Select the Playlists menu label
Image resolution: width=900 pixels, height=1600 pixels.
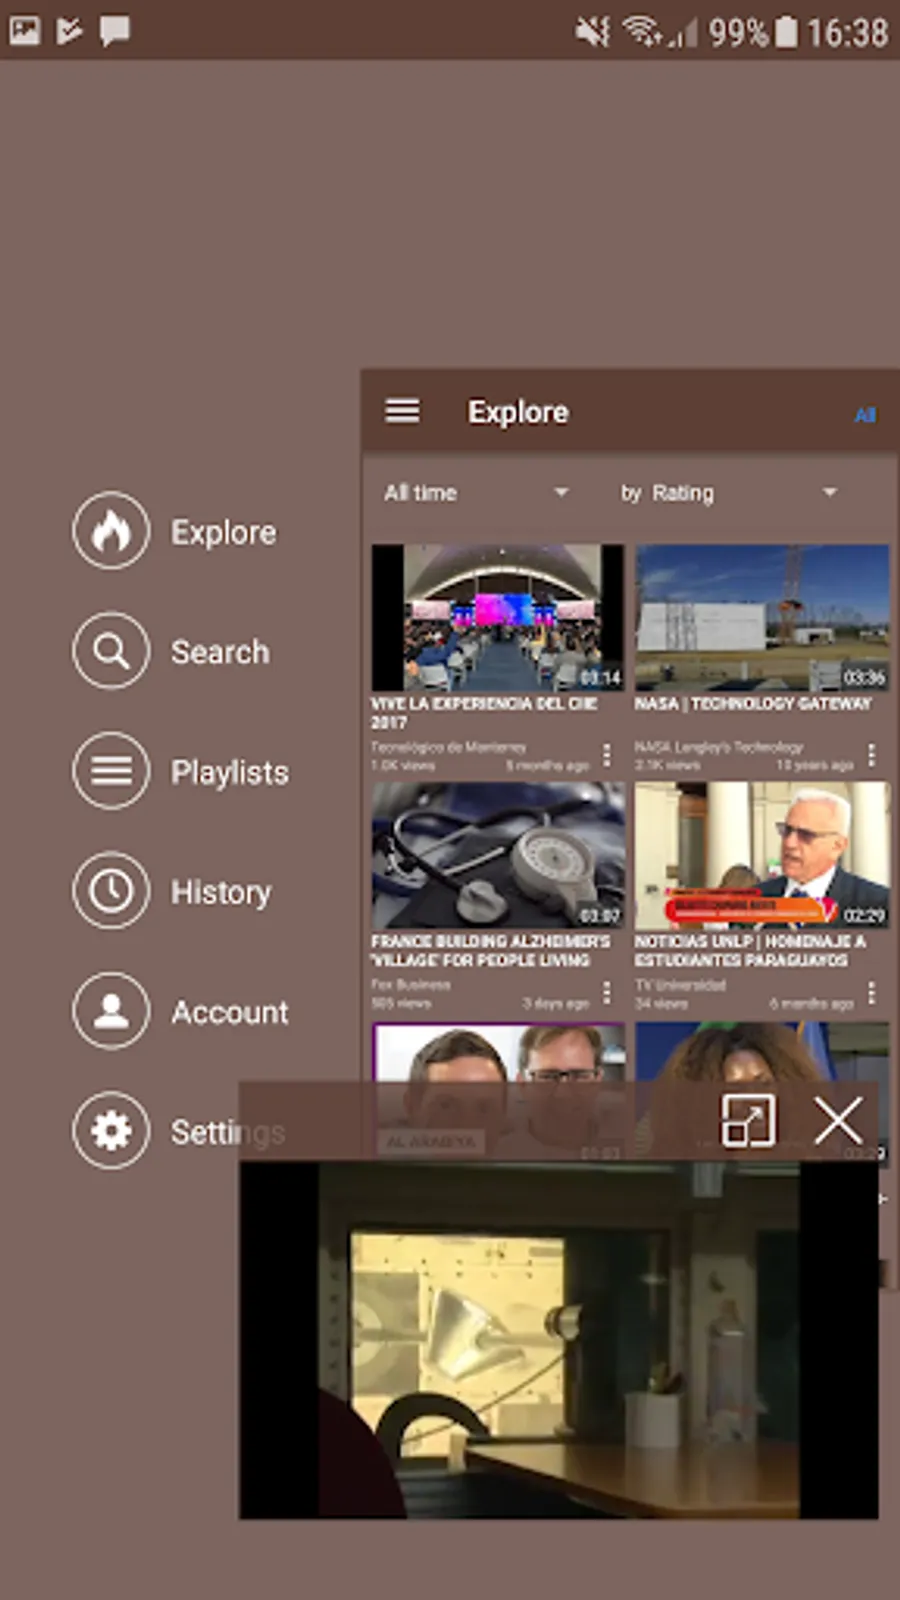click(230, 772)
